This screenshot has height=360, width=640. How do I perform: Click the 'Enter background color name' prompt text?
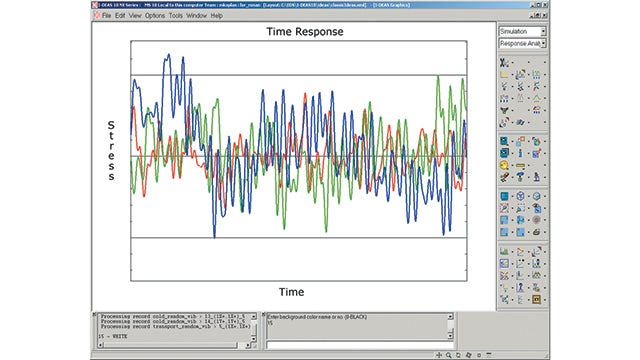click(317, 317)
